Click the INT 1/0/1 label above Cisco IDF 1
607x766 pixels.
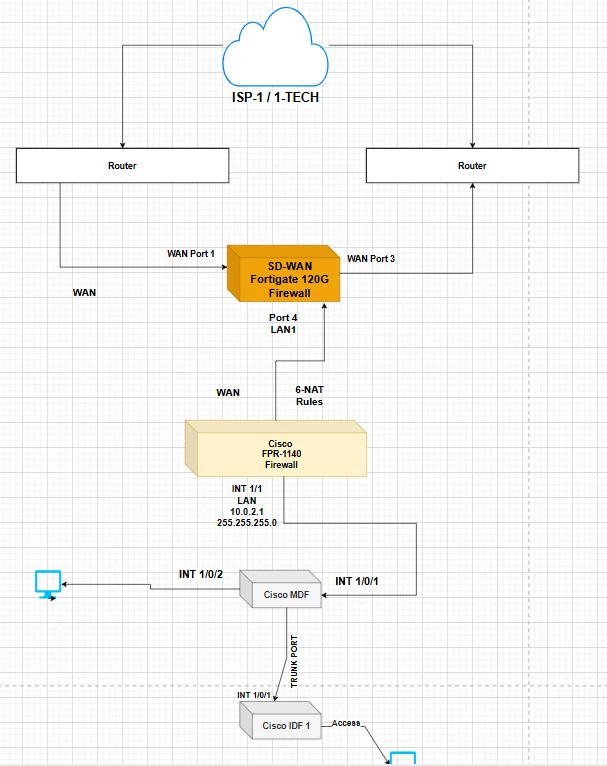tap(254, 695)
